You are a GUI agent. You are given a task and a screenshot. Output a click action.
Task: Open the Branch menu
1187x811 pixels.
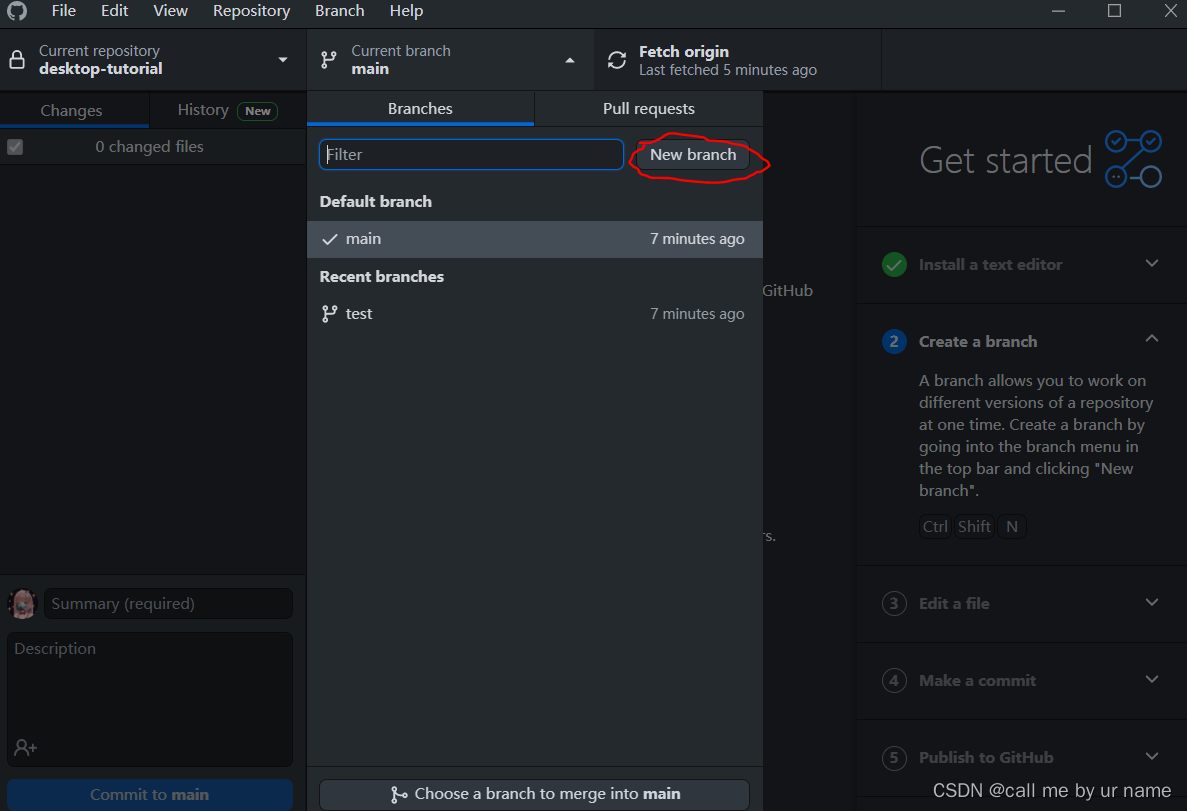[339, 11]
